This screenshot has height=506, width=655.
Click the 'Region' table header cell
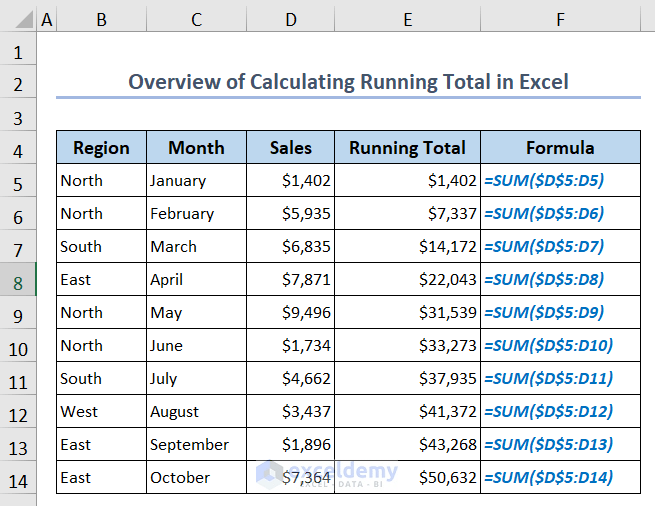pyautogui.click(x=101, y=148)
